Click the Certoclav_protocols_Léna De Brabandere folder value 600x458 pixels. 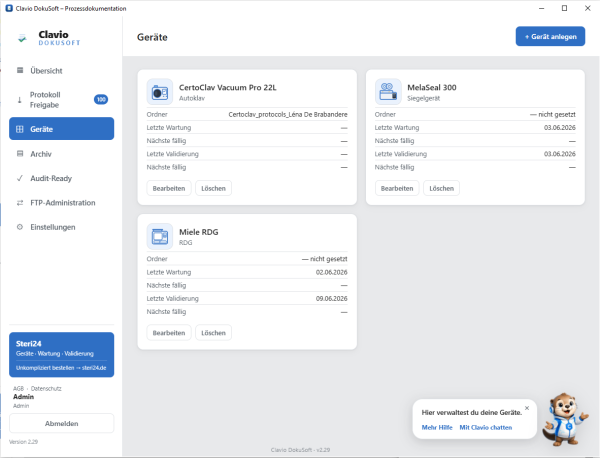pos(288,114)
